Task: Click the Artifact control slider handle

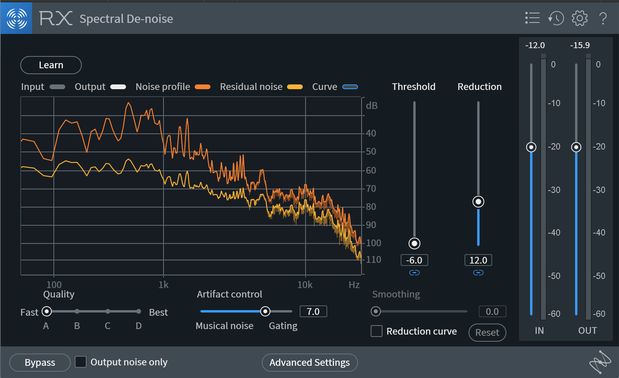Action: (x=265, y=311)
